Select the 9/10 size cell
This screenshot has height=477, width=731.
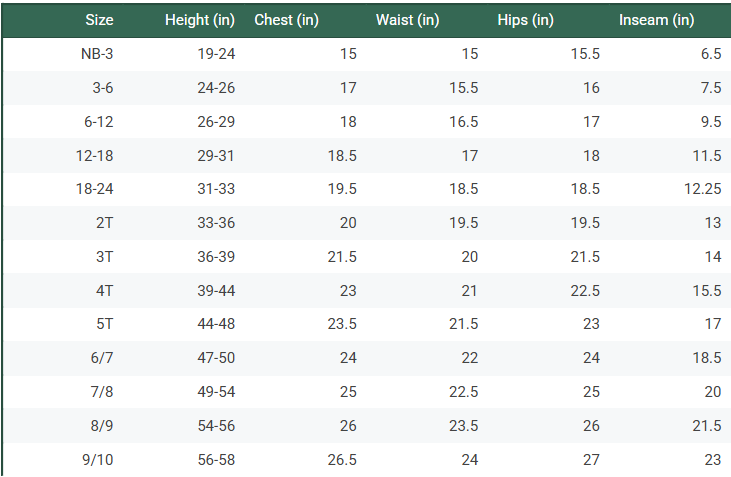tap(98, 459)
